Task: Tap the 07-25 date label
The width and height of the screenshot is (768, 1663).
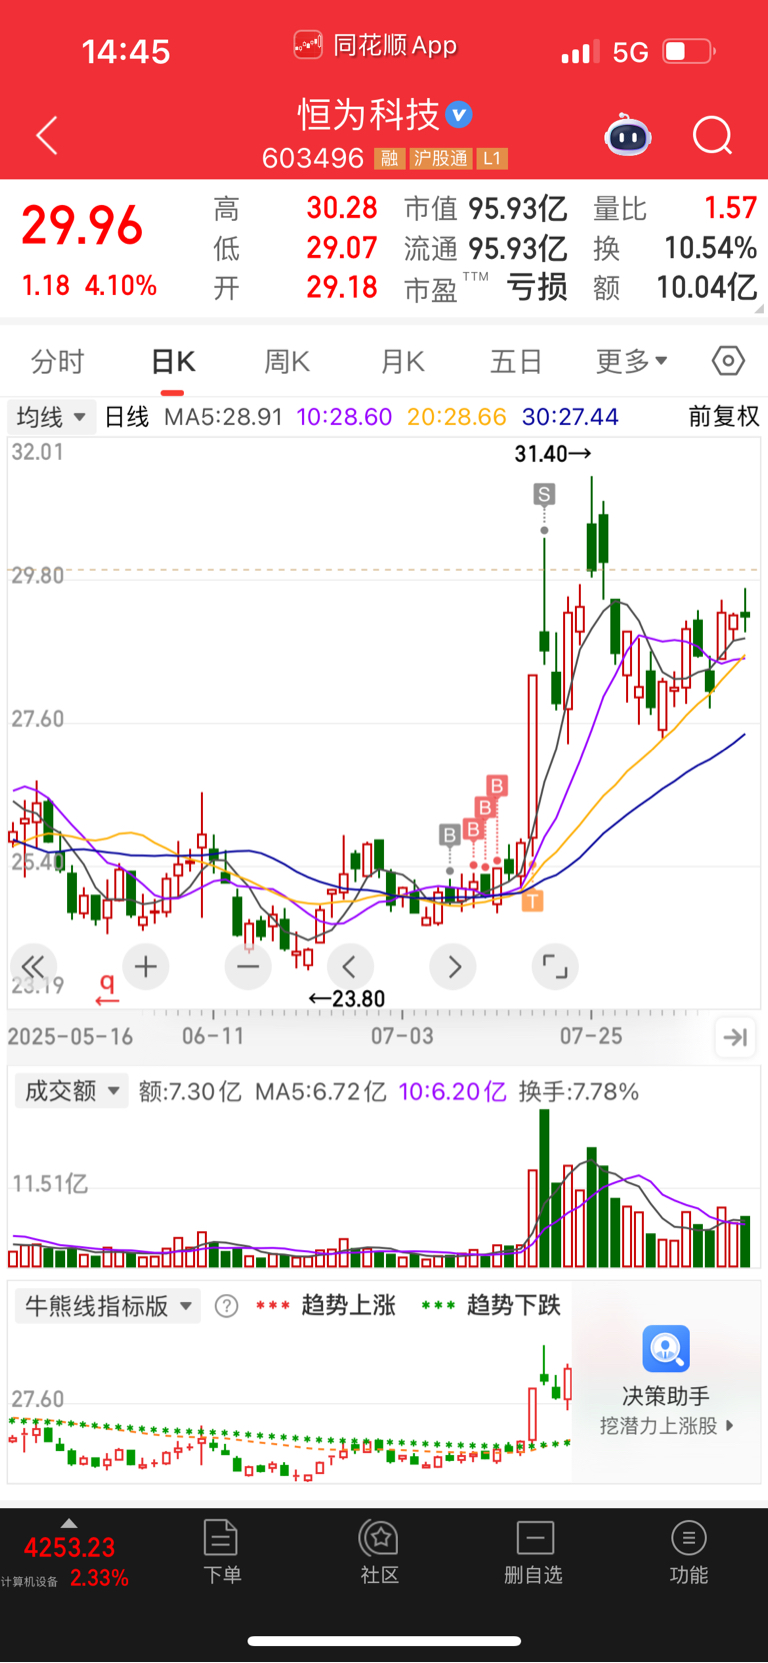Action: (x=591, y=1036)
